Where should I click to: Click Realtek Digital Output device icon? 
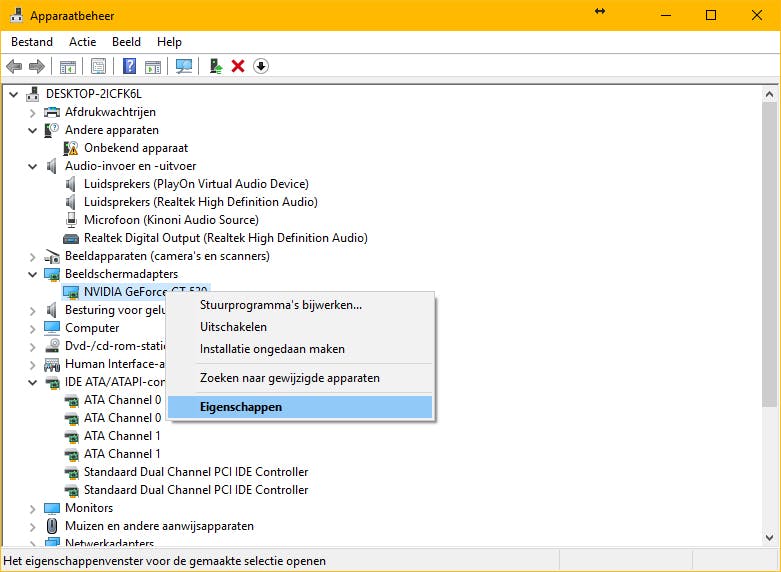[71, 239]
